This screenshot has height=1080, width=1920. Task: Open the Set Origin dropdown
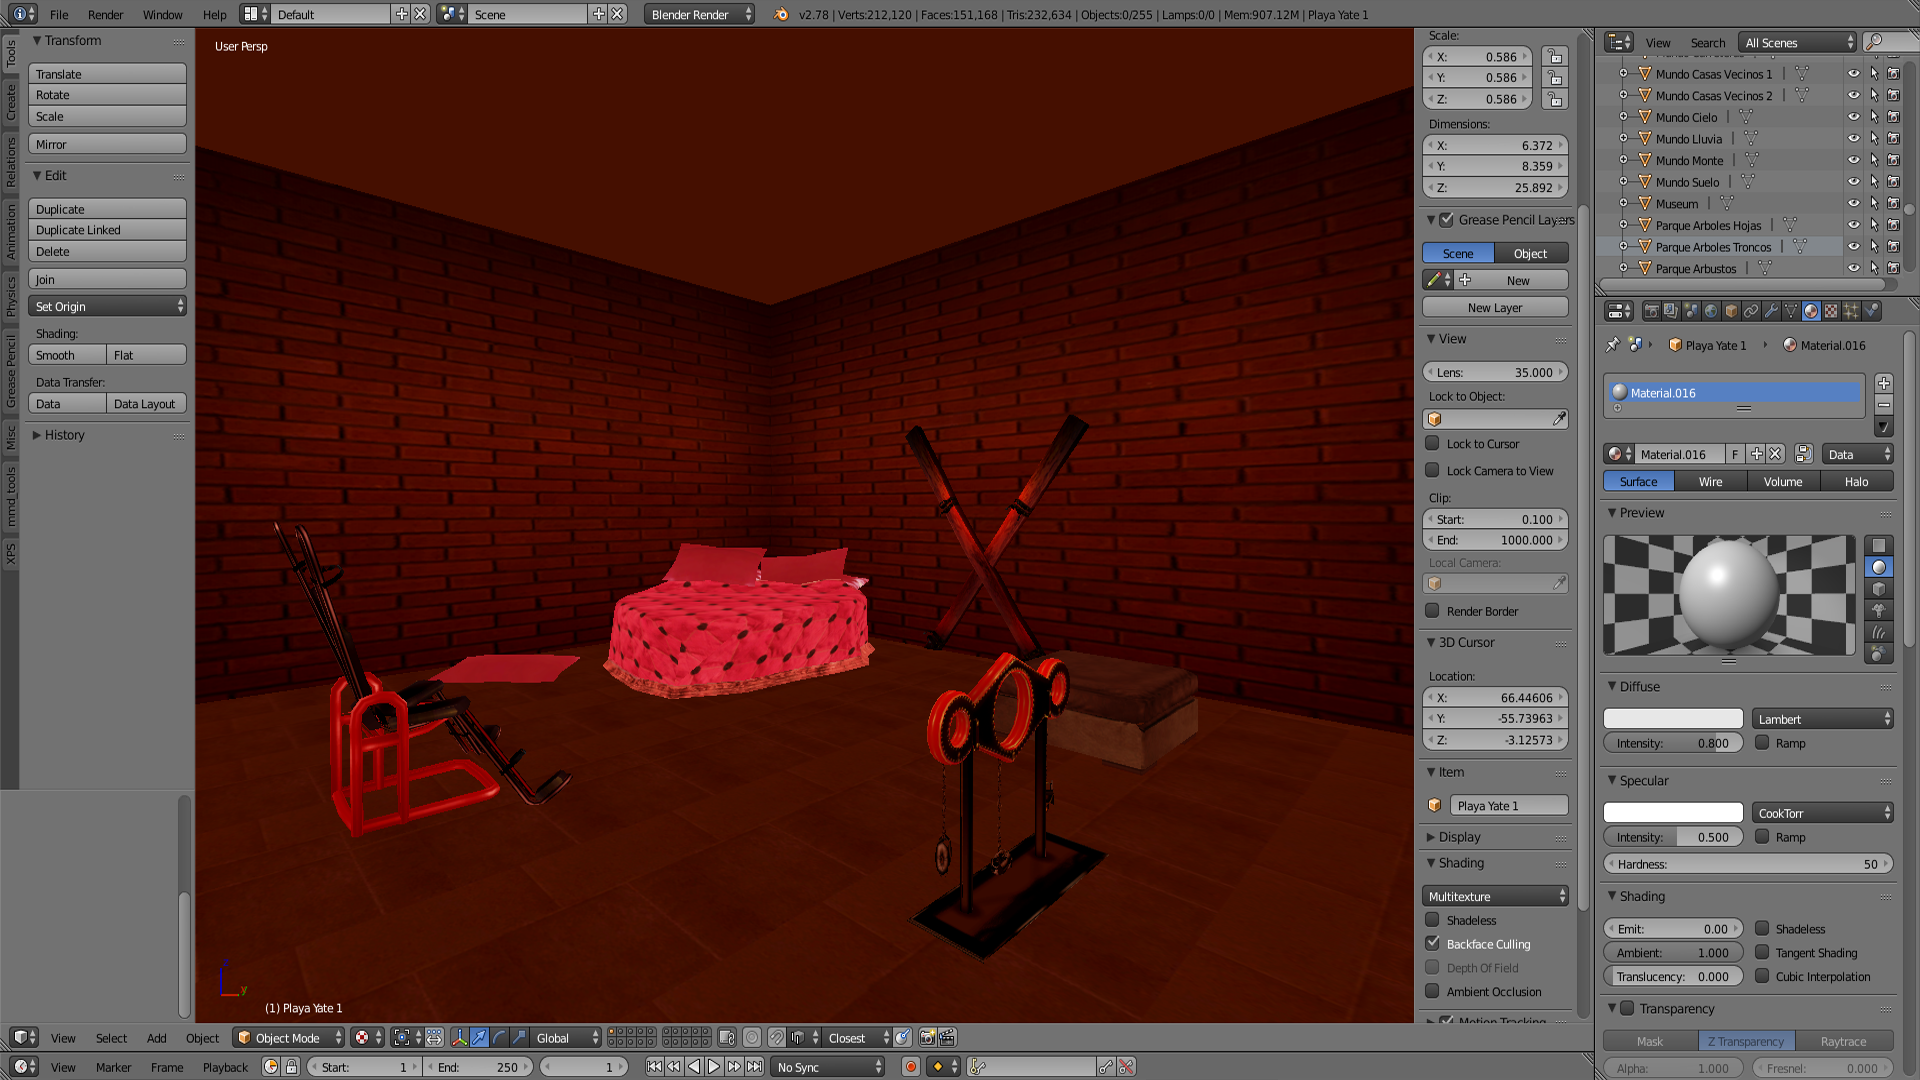(x=108, y=306)
